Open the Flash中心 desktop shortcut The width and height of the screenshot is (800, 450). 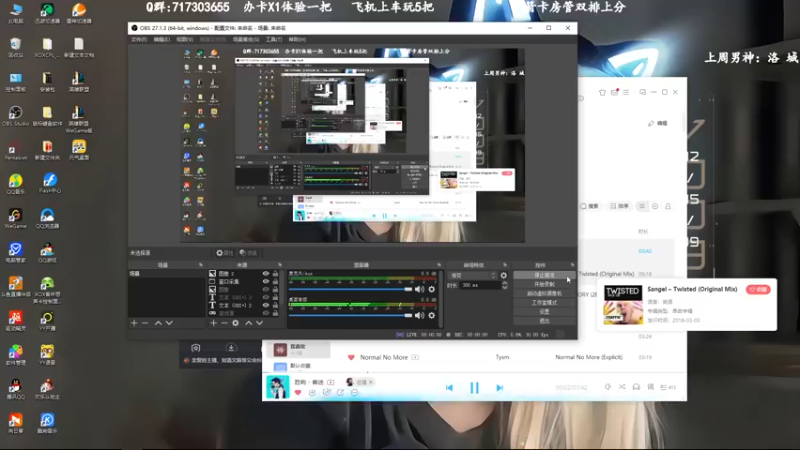49,184
